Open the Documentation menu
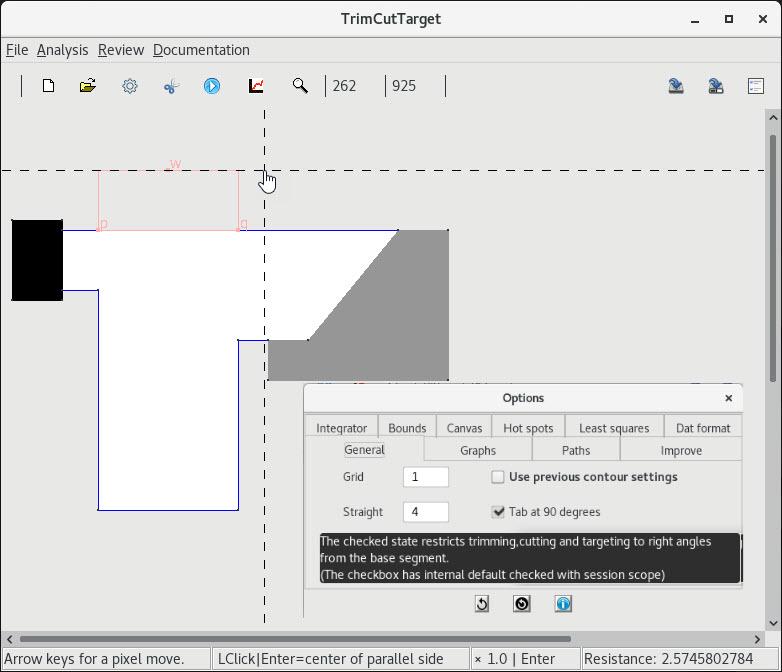The image size is (782, 672). [201, 50]
